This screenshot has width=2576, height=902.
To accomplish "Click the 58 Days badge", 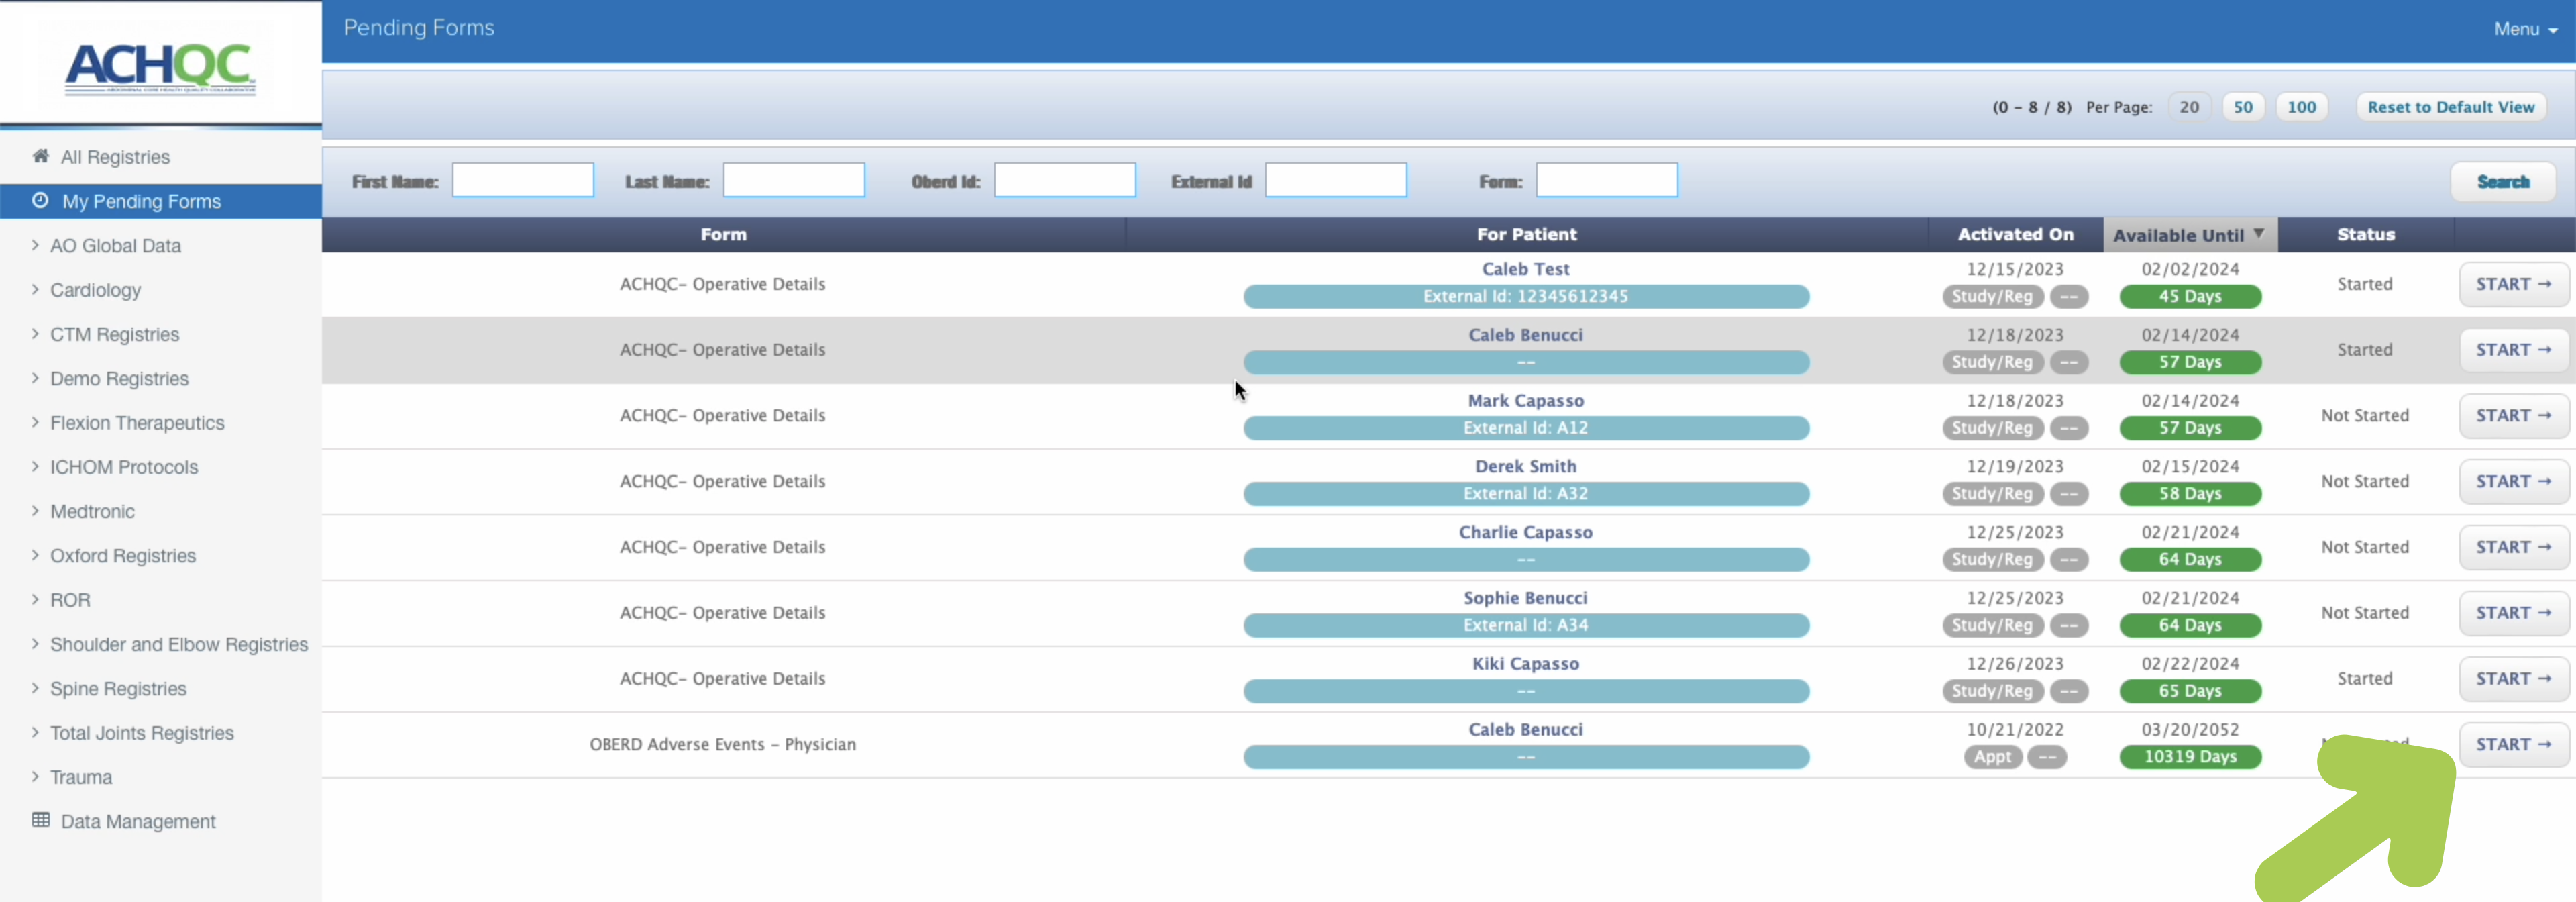I will tap(2190, 494).
